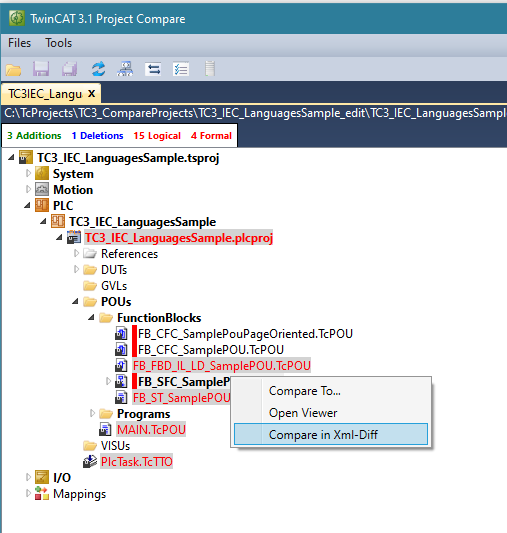Expand the Motion node
The image size is (507, 533).
click(28, 189)
